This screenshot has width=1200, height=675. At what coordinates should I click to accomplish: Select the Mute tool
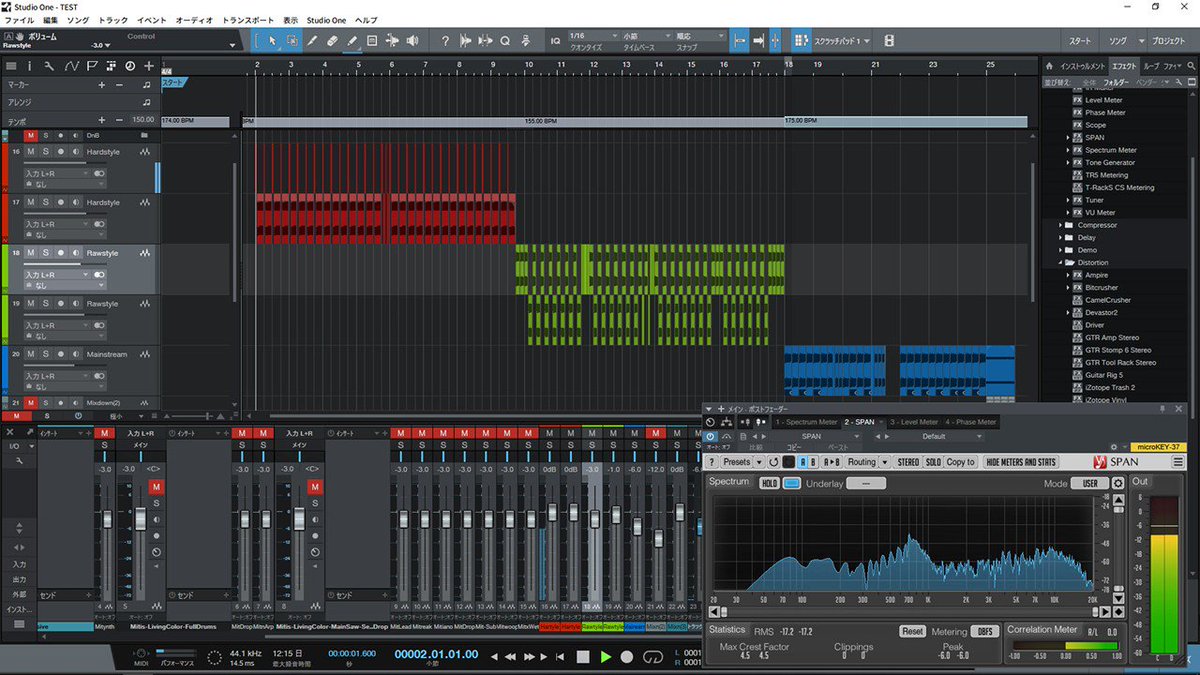(x=372, y=41)
